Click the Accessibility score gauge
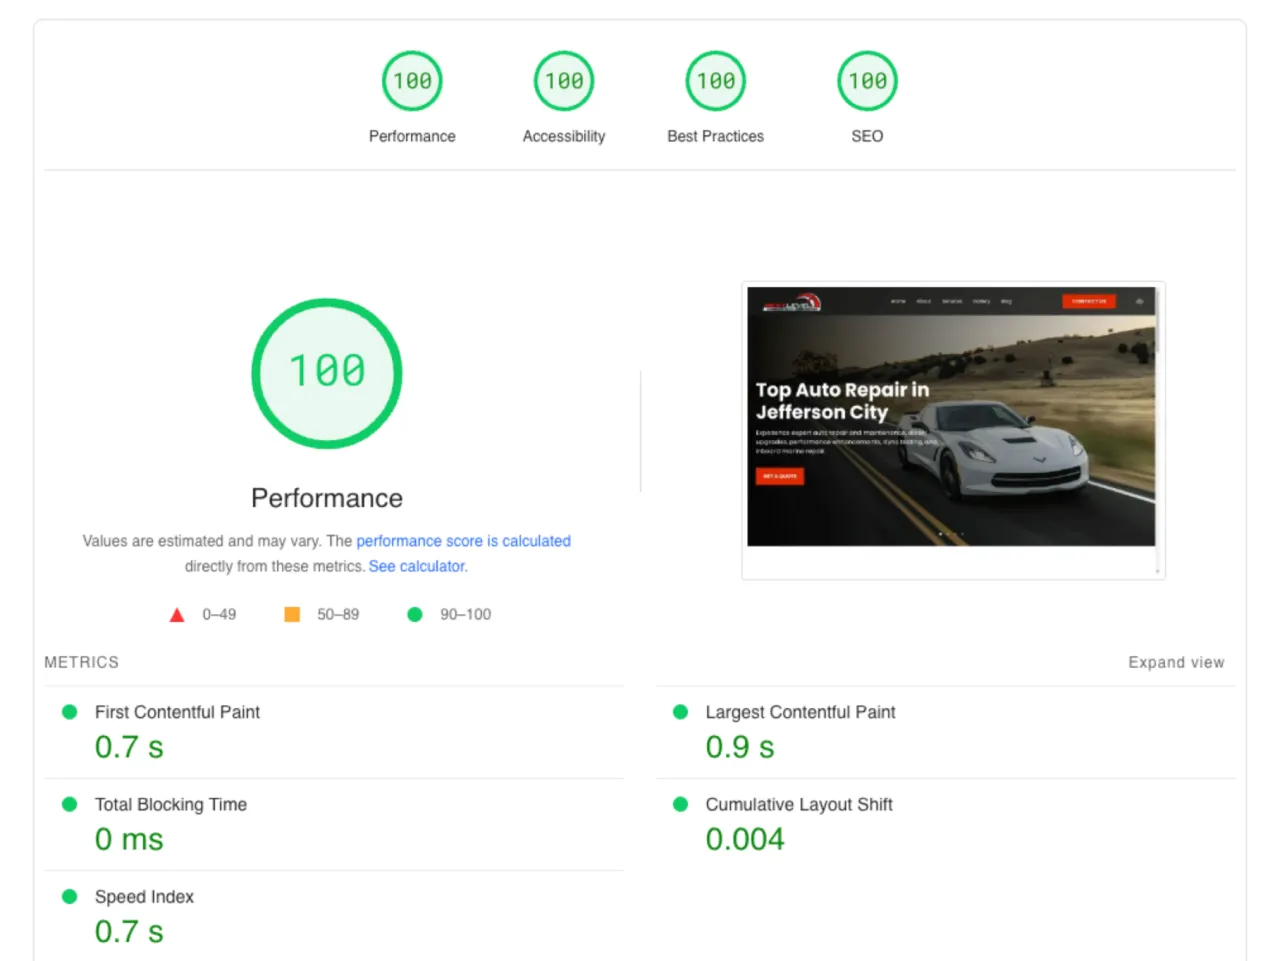 coord(563,81)
